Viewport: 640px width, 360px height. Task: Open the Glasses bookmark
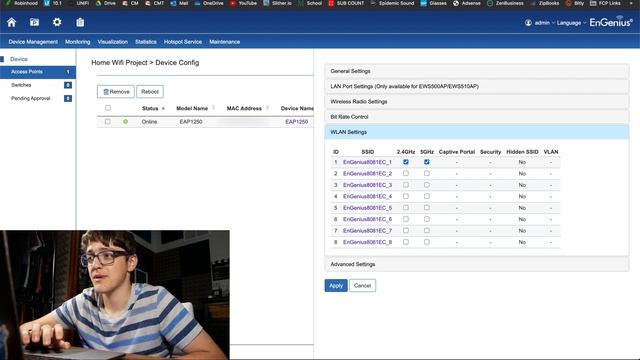(x=433, y=3)
